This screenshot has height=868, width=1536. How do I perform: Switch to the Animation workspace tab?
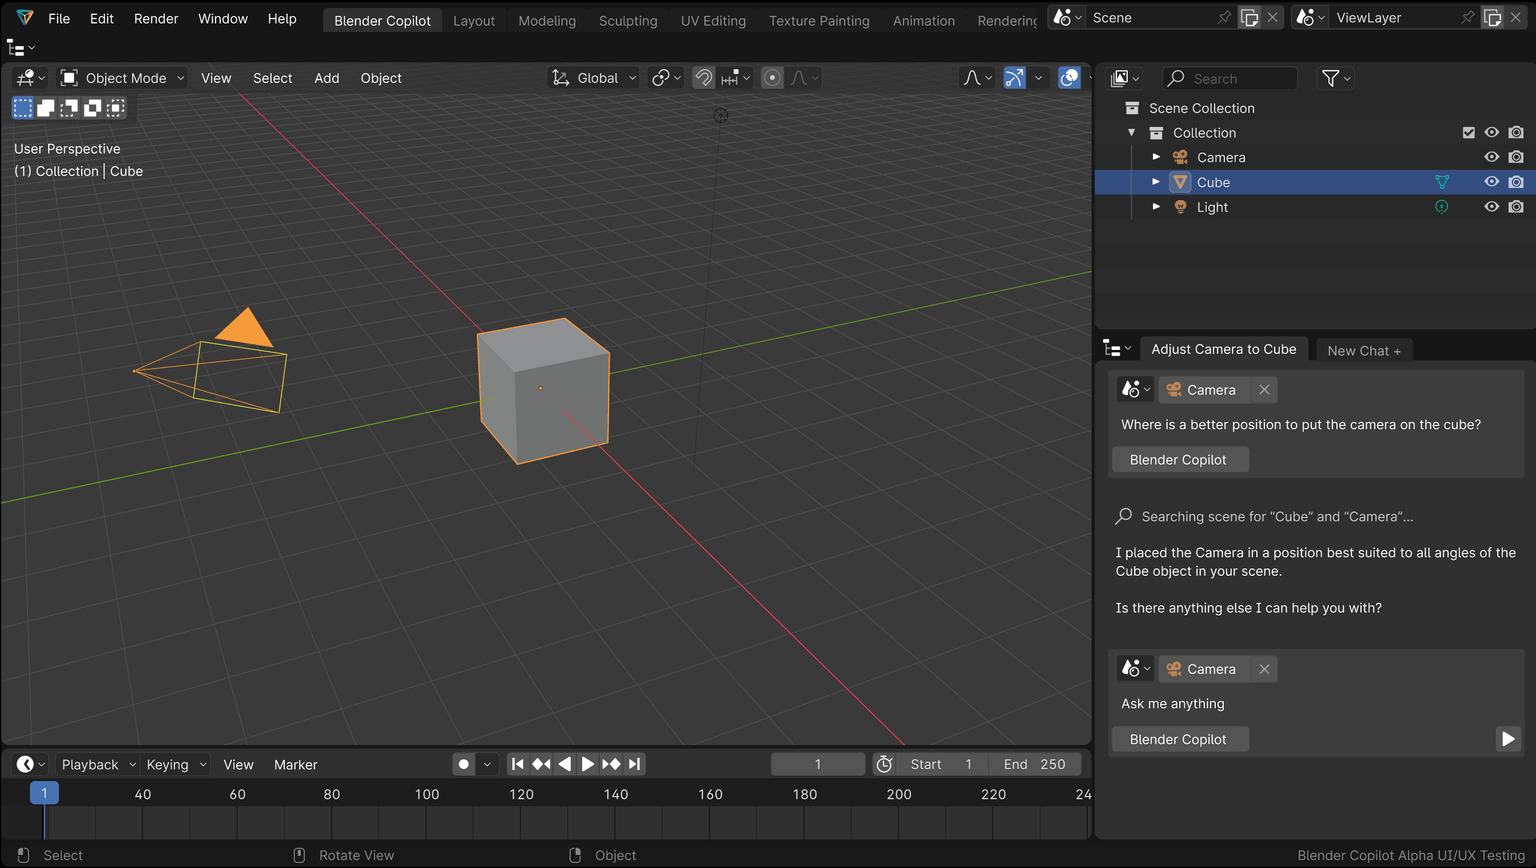924,20
